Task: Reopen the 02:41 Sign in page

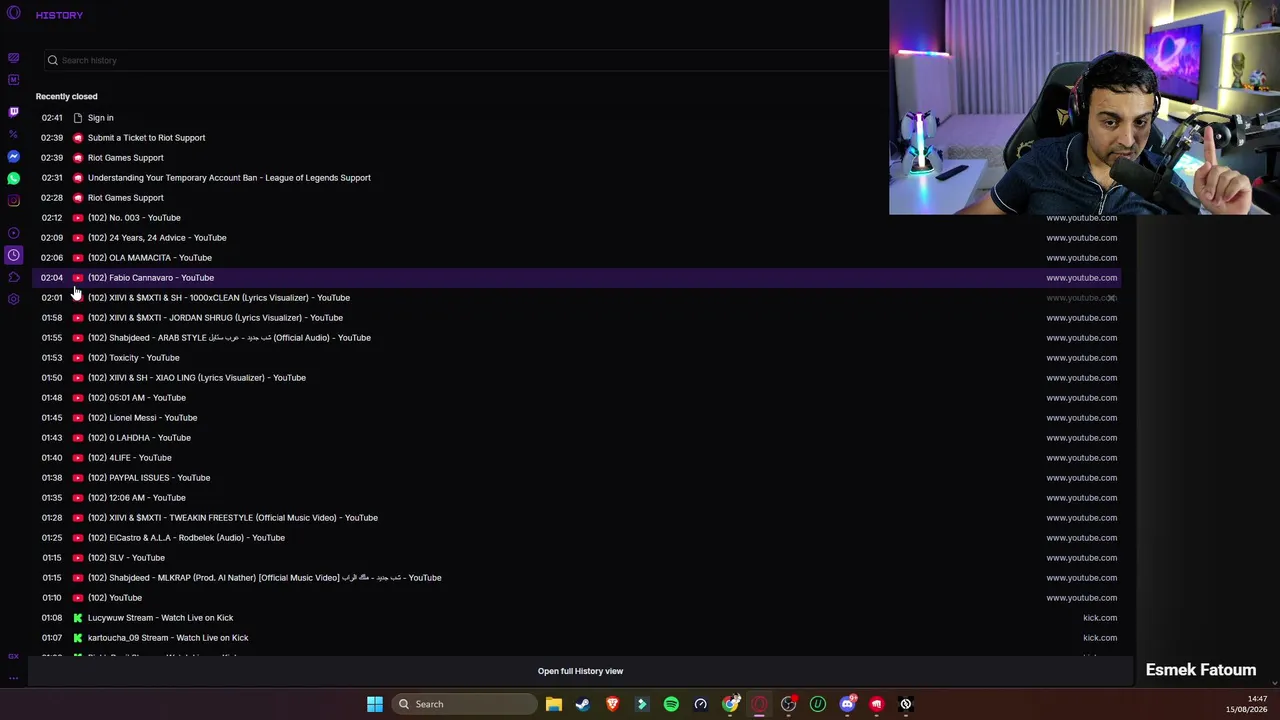Action: [576, 118]
